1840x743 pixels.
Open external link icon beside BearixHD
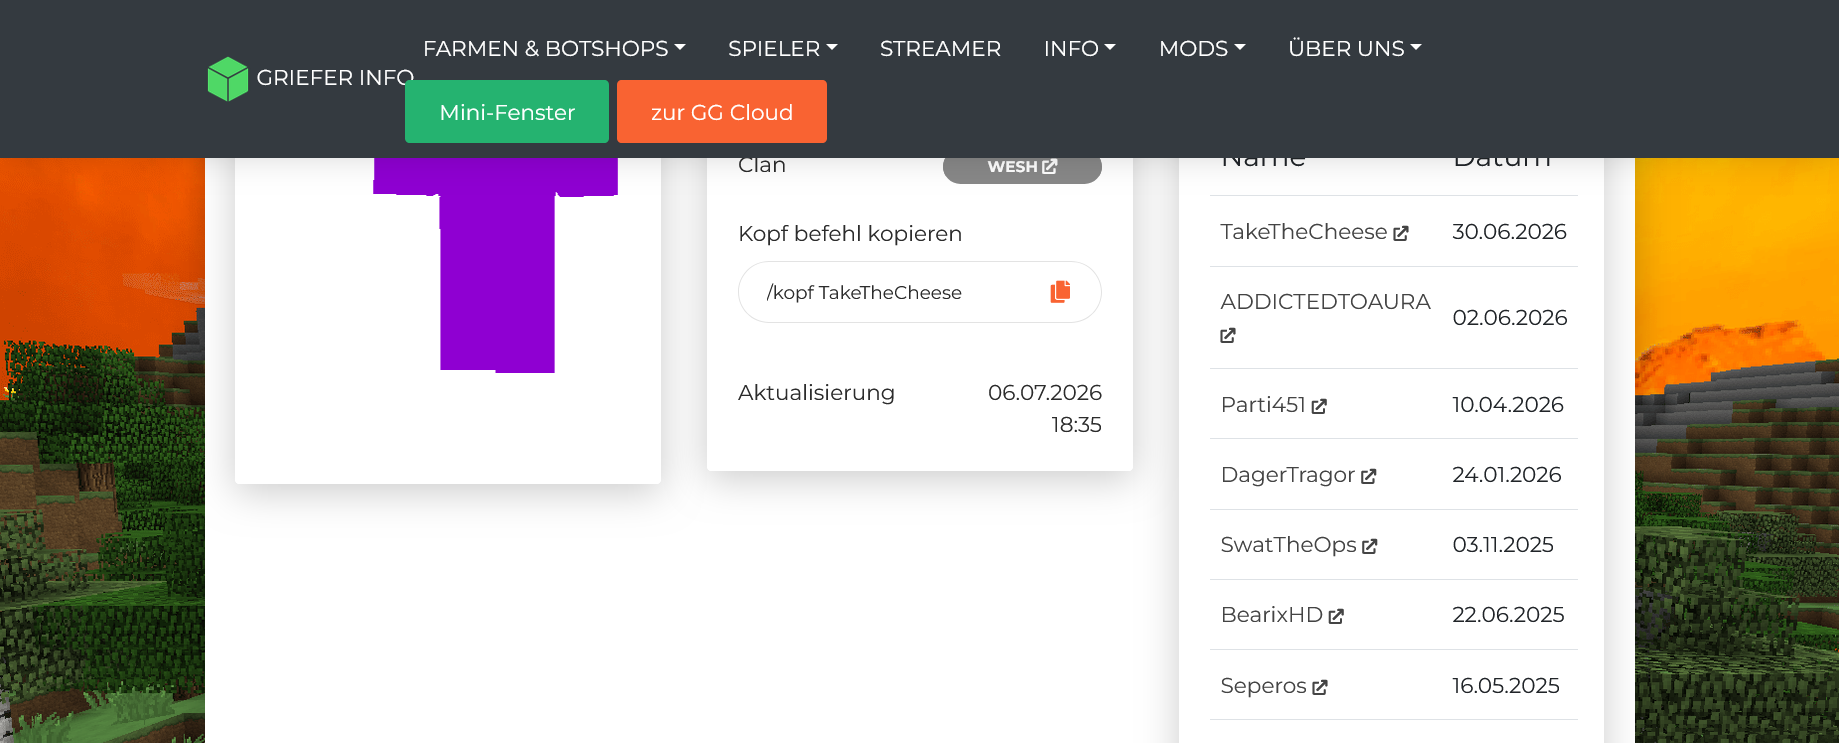[x=1336, y=616]
